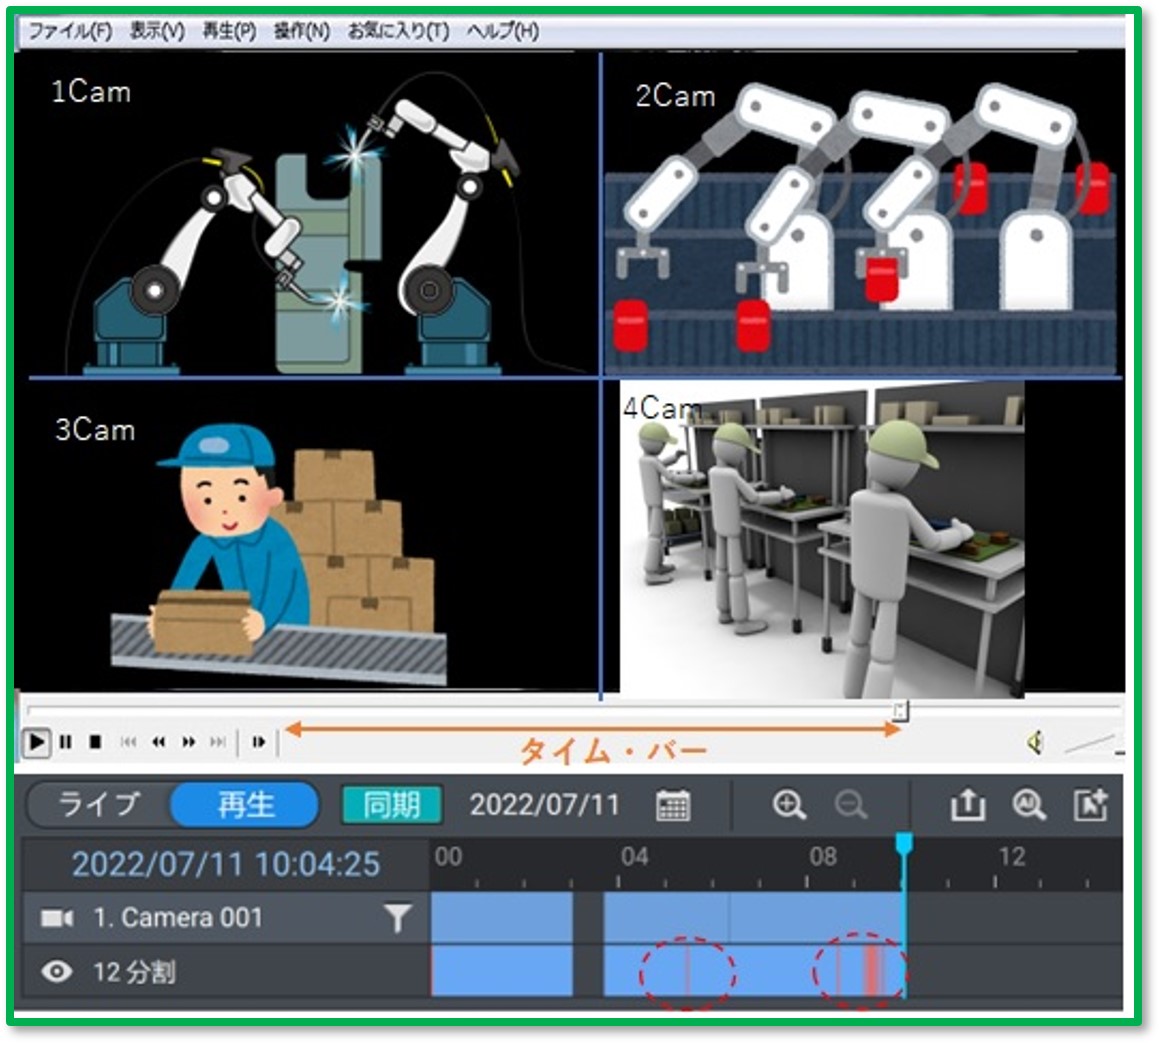1159x1043 pixels.
Task: Open the AI search magnifier icon
Action: [x=1028, y=805]
